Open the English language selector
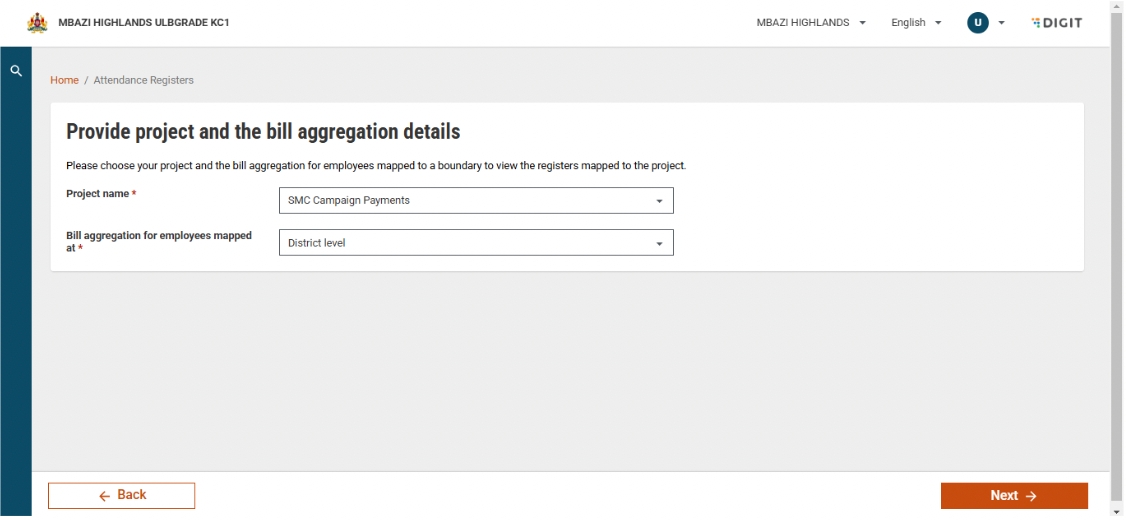 click(x=916, y=23)
